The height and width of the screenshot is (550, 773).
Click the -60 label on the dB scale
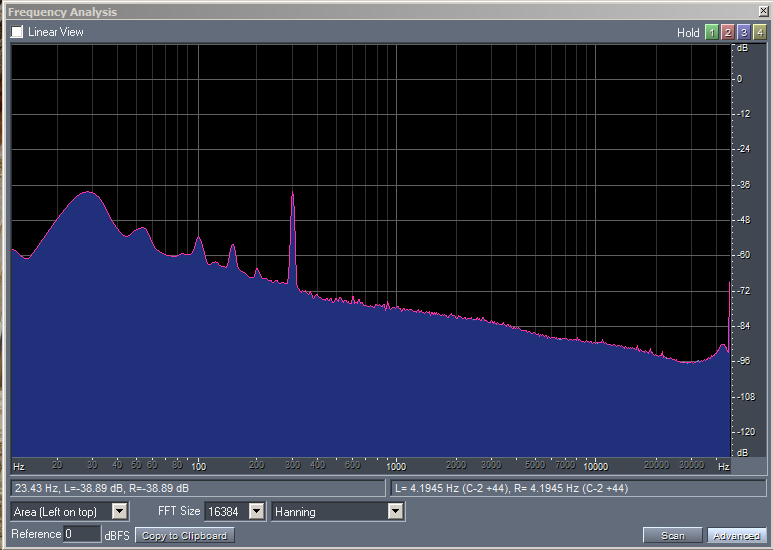click(742, 255)
